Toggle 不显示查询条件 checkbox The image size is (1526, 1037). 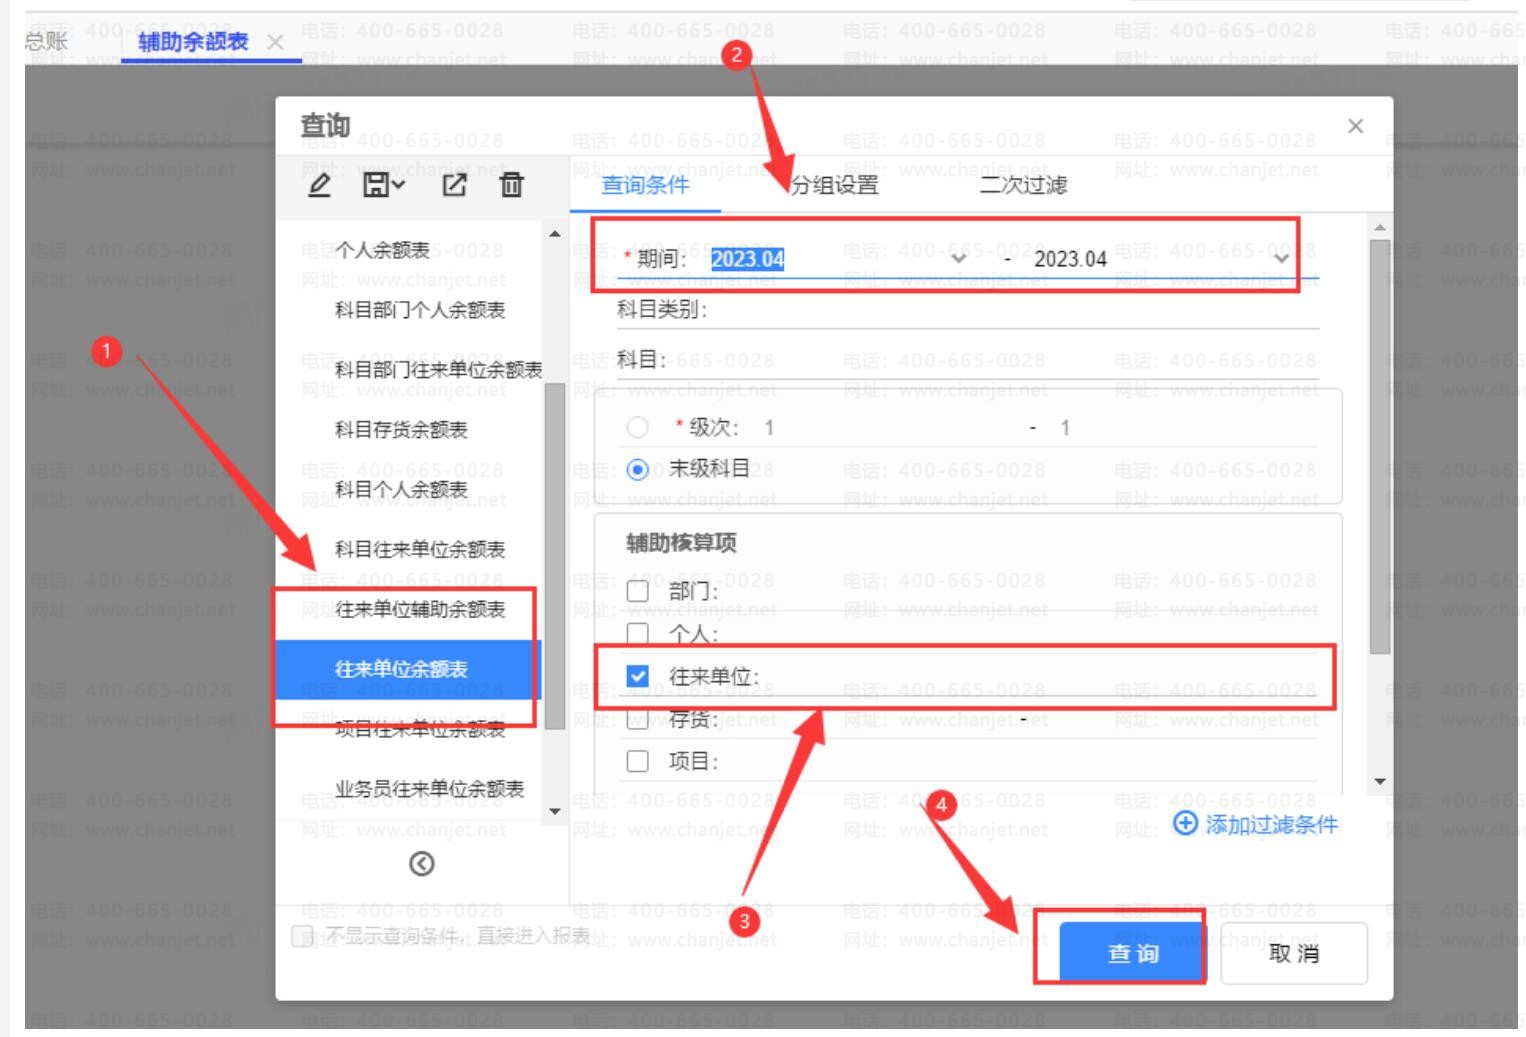(x=302, y=936)
